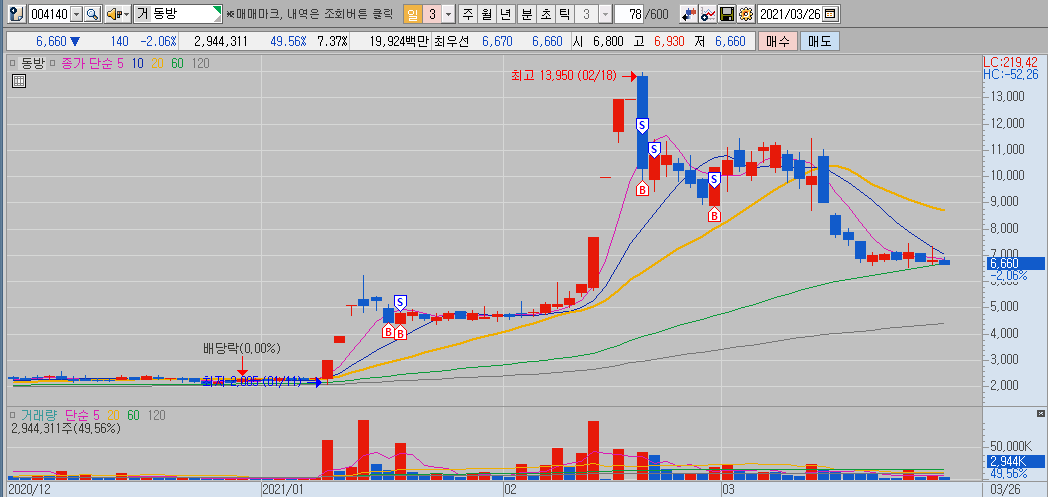Click the S sell marker at the 13,950 peak candle
The image size is (1048, 497).
pos(642,125)
